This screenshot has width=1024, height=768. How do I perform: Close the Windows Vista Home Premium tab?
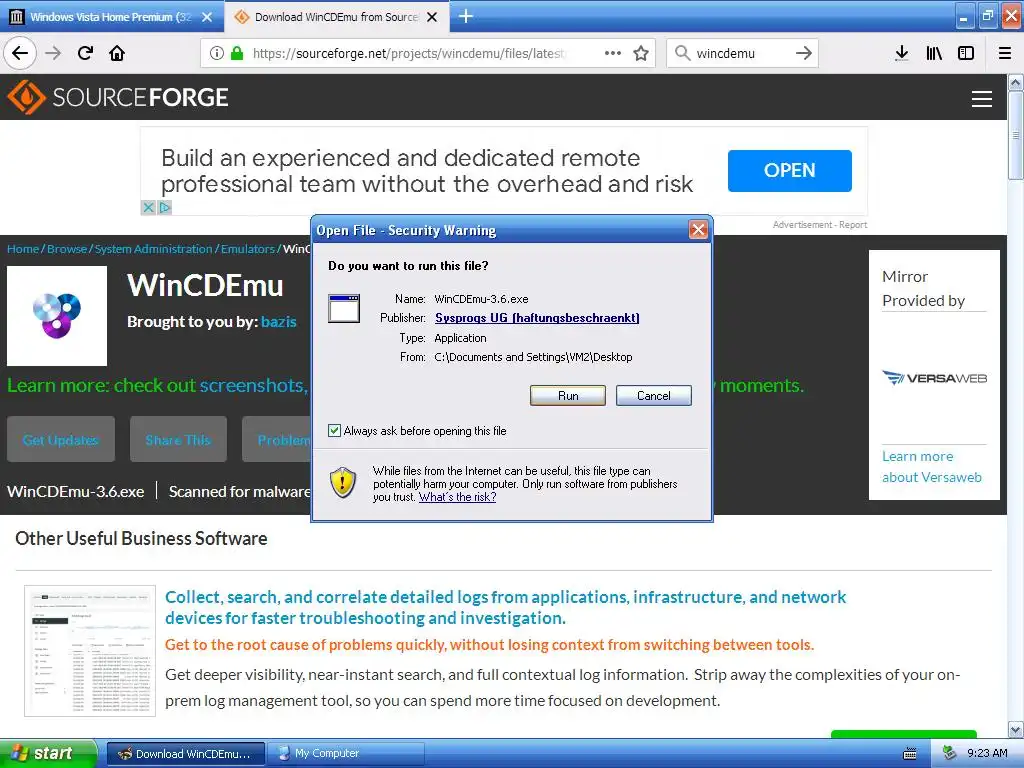tap(207, 17)
